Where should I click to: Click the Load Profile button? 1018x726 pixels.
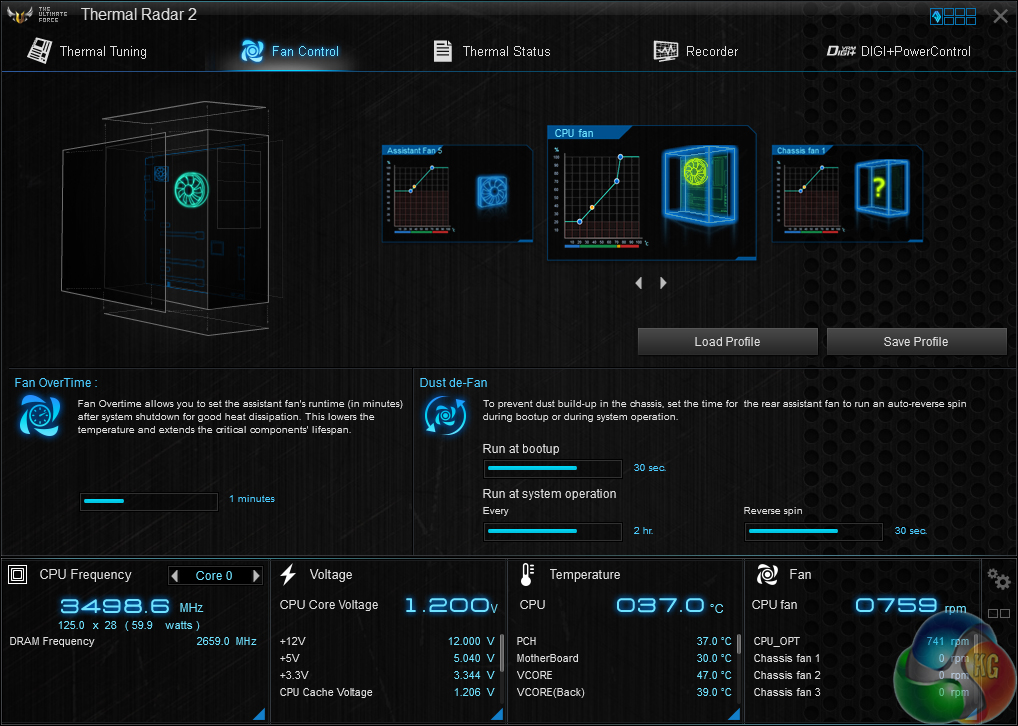727,342
